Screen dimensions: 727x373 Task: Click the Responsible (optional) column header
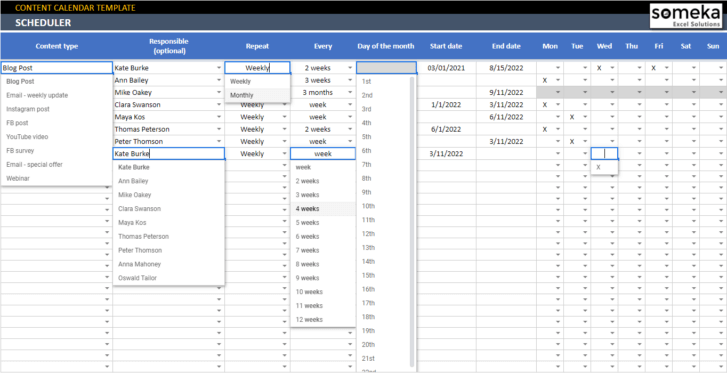tap(169, 46)
